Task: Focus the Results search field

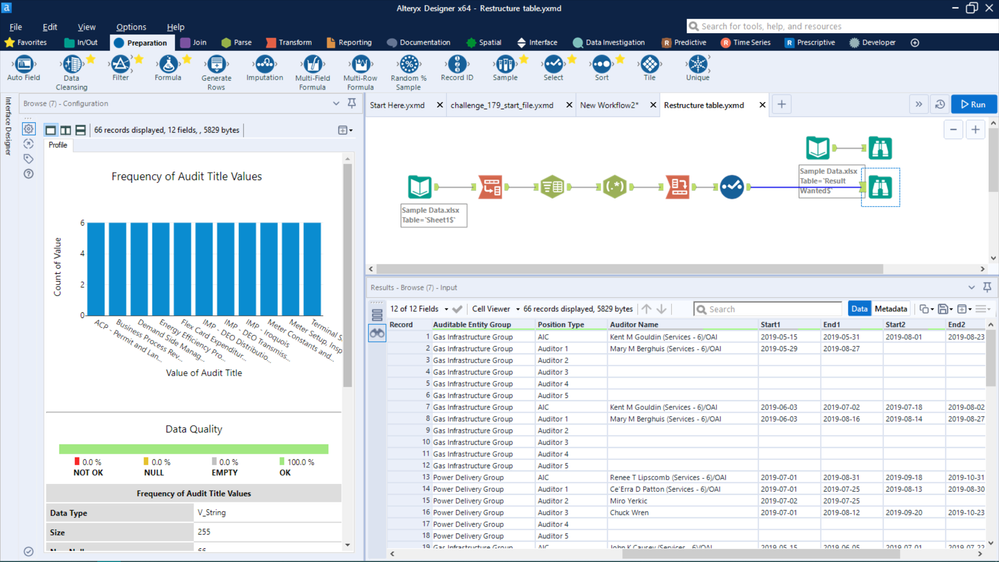Action: [768, 309]
